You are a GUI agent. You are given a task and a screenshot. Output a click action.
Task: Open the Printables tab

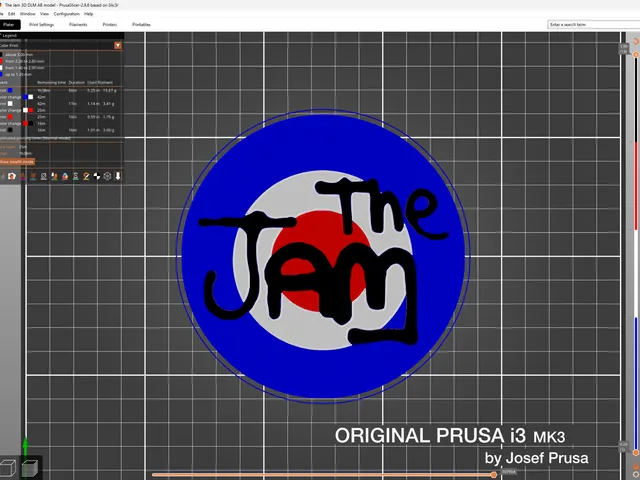coord(141,24)
